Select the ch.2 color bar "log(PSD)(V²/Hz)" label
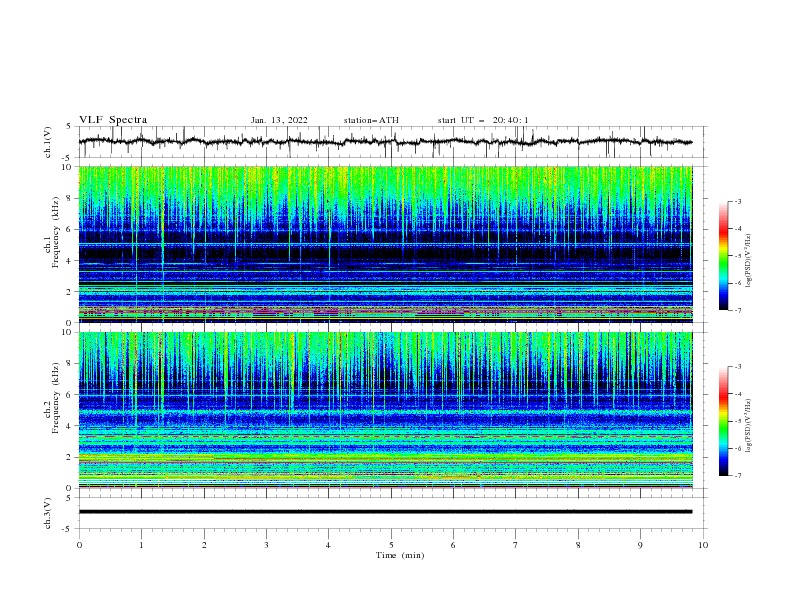The image size is (792, 612). (748, 426)
